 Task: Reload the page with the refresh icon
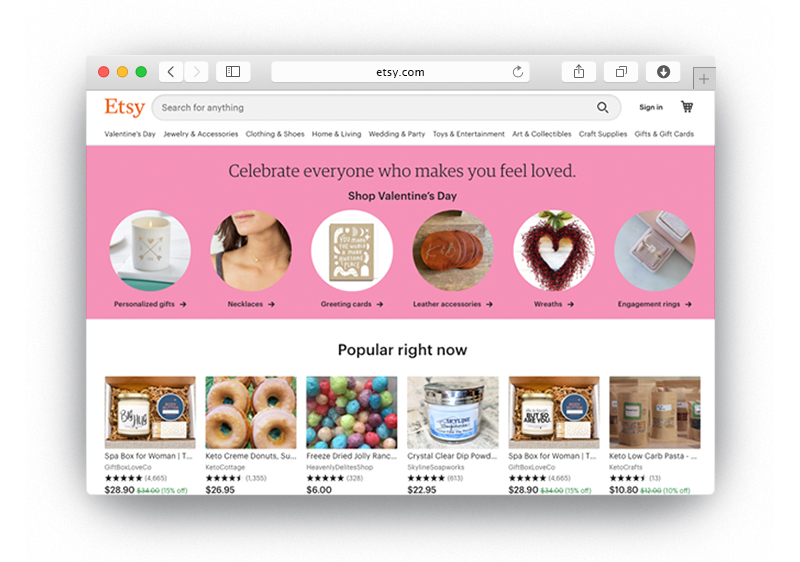click(518, 72)
